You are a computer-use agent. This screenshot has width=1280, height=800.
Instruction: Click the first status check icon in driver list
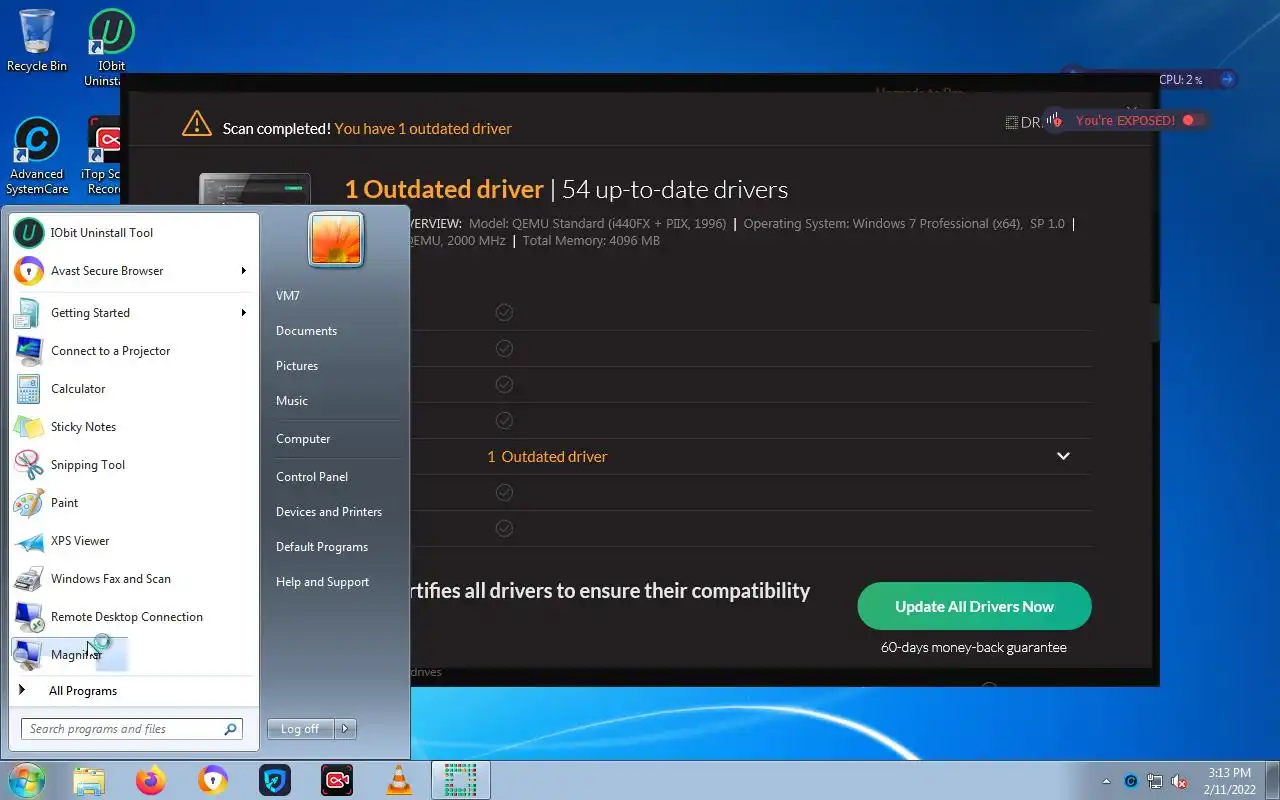(x=504, y=313)
